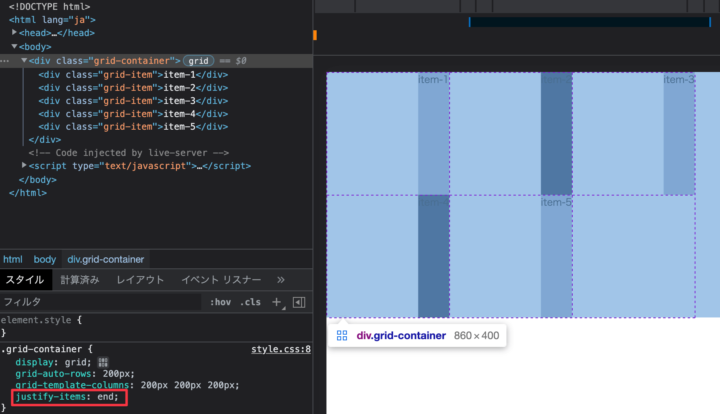Select the item-5 grid-item node
The height and width of the screenshot is (414, 720).
pyautogui.click(x=133, y=127)
